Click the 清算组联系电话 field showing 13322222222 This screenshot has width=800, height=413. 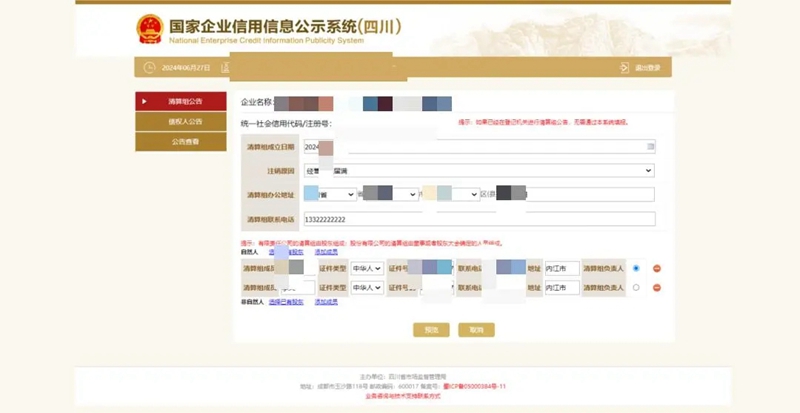click(x=480, y=219)
